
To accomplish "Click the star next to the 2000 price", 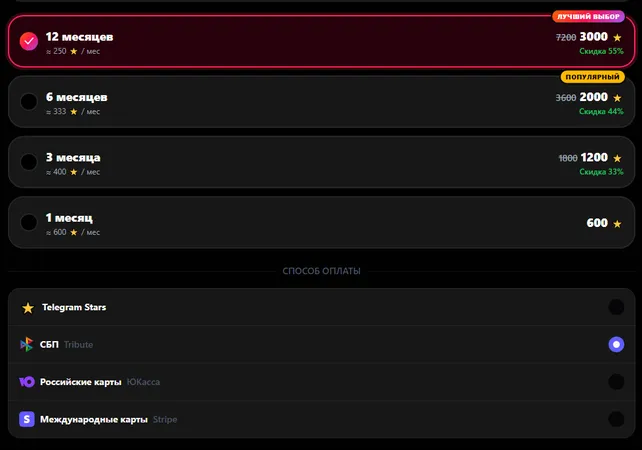I will [x=617, y=98].
